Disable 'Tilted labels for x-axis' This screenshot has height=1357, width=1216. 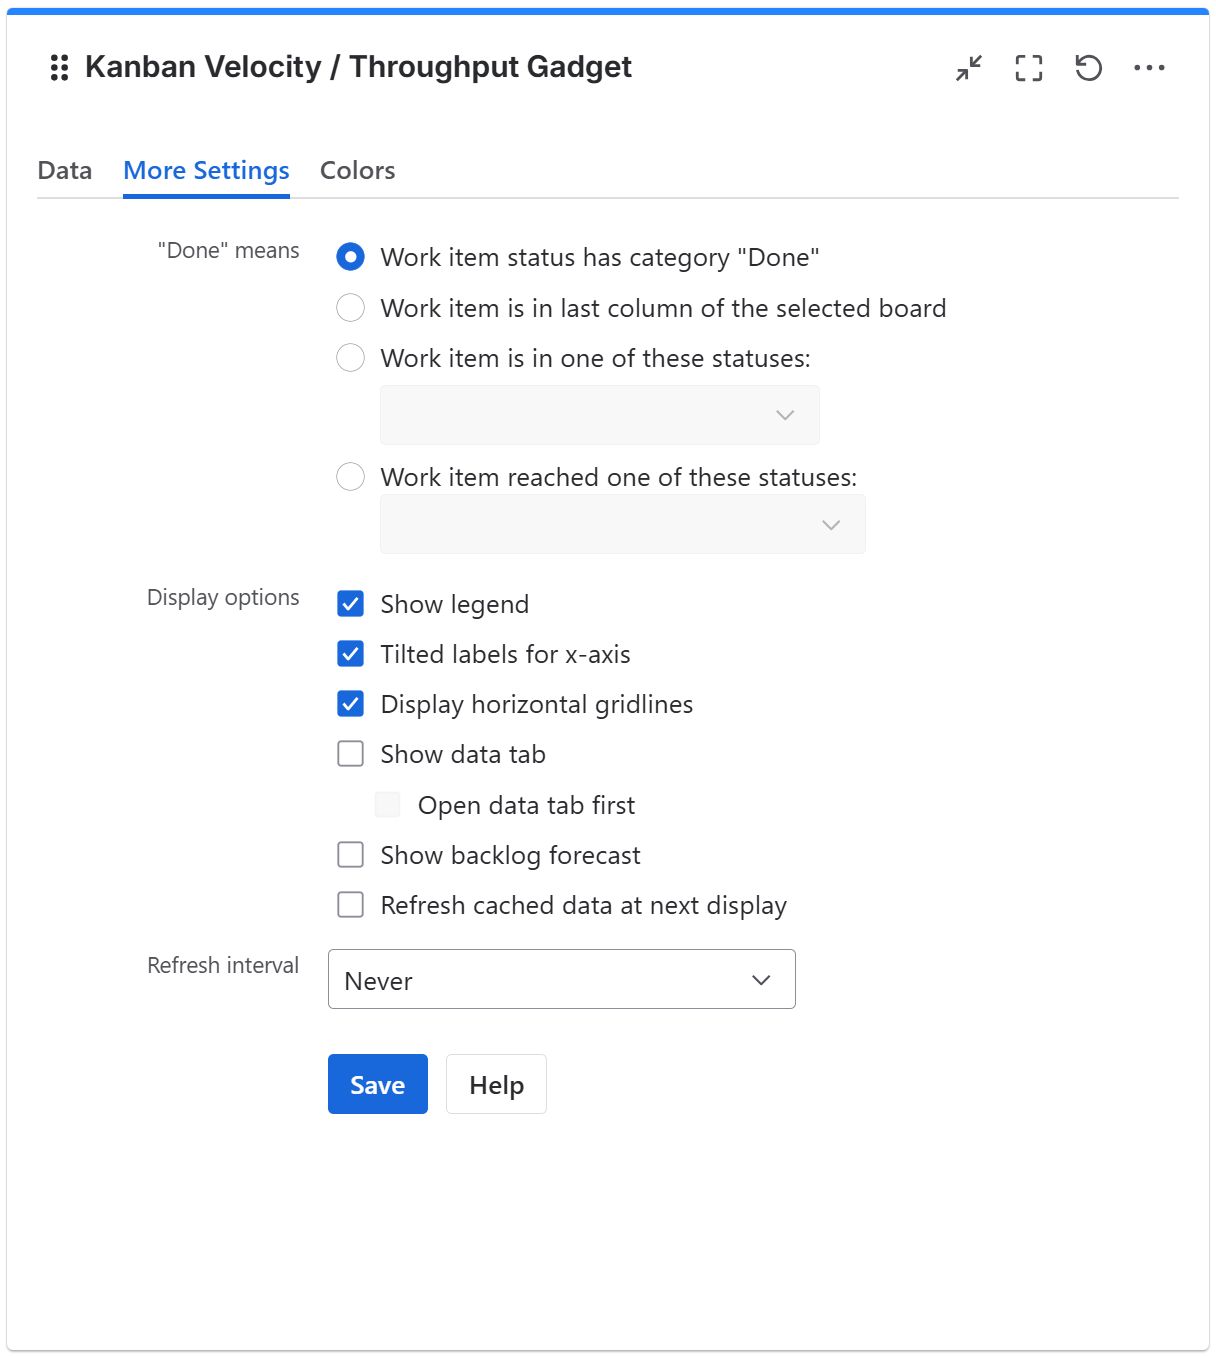pos(350,654)
